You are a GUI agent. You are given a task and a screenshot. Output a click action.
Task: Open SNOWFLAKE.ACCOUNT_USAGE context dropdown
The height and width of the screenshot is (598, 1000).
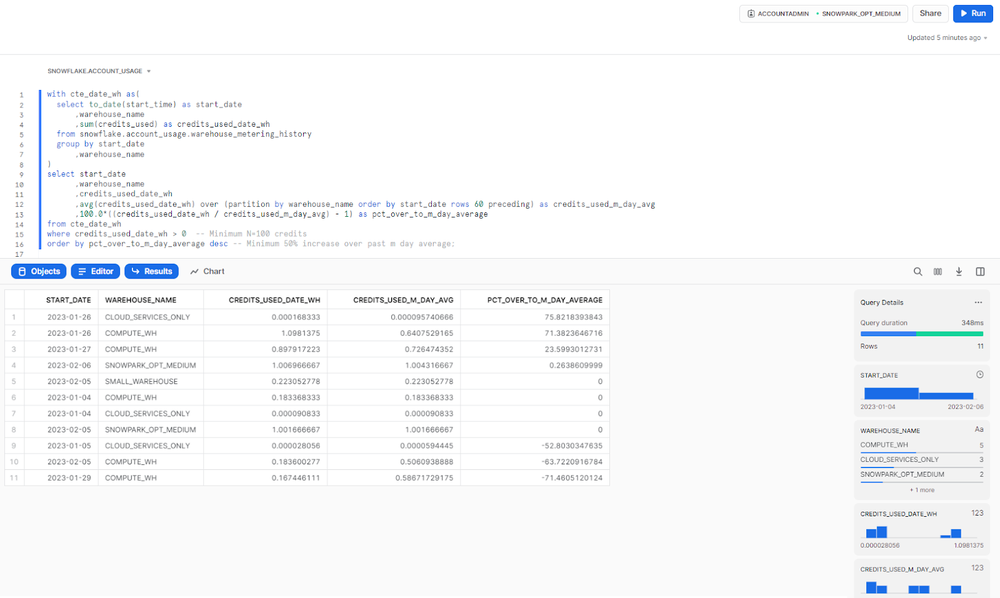99,72
